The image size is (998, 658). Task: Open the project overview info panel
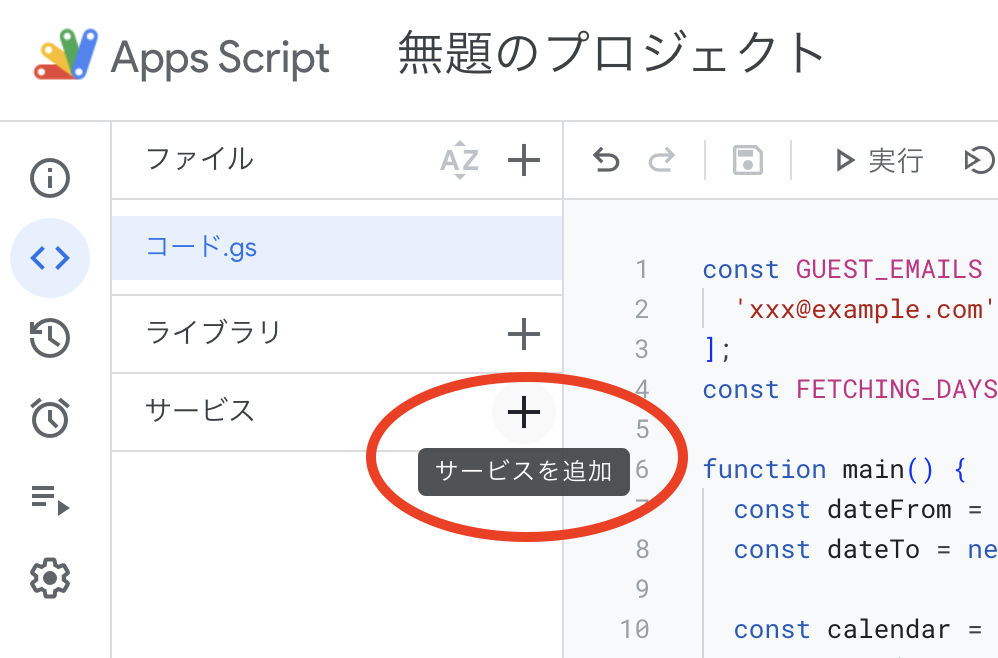click(50, 178)
